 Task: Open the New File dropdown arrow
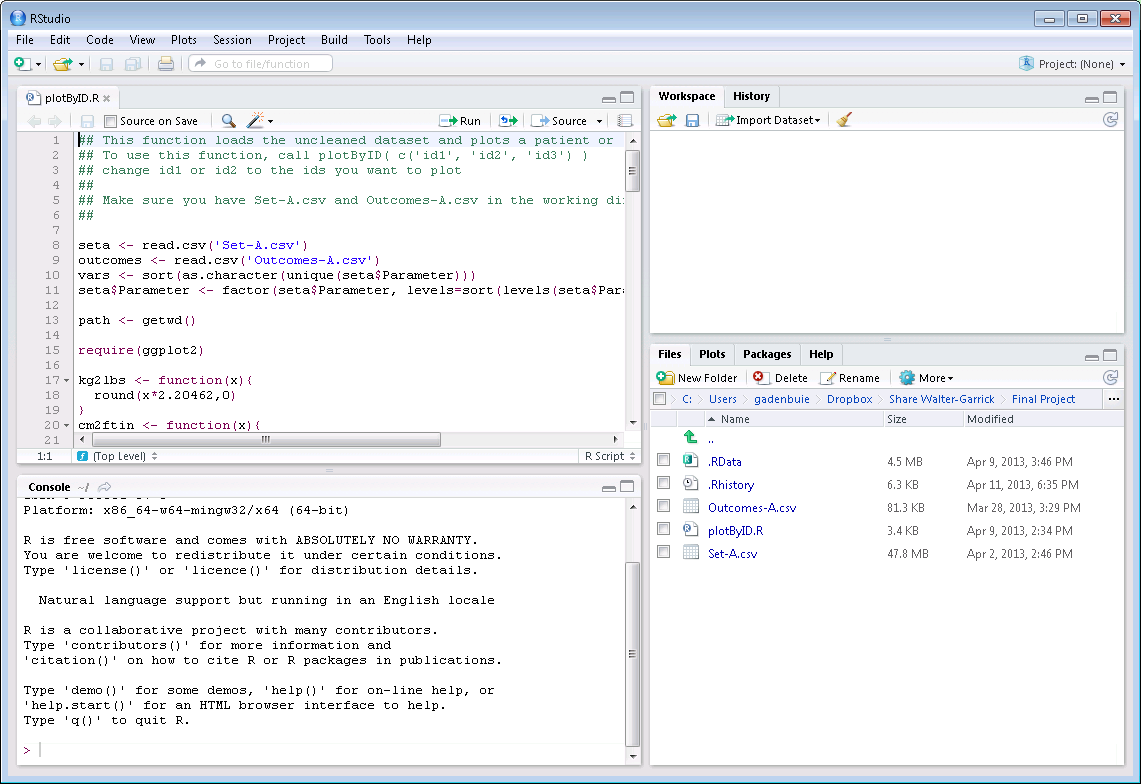tap(38, 65)
